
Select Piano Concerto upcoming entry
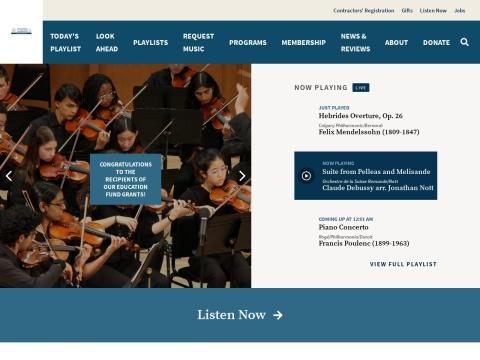coord(343,227)
